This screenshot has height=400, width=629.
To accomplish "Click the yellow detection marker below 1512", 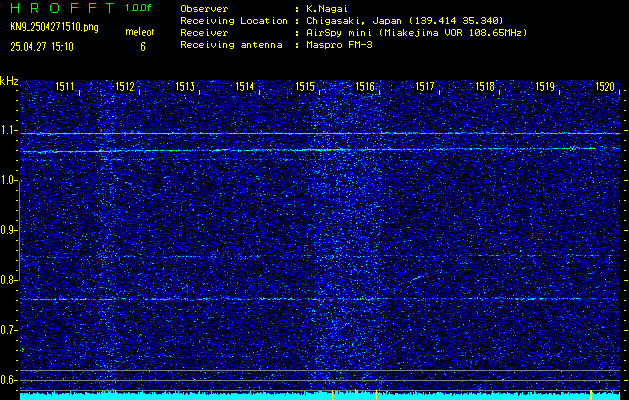I will (115, 395).
